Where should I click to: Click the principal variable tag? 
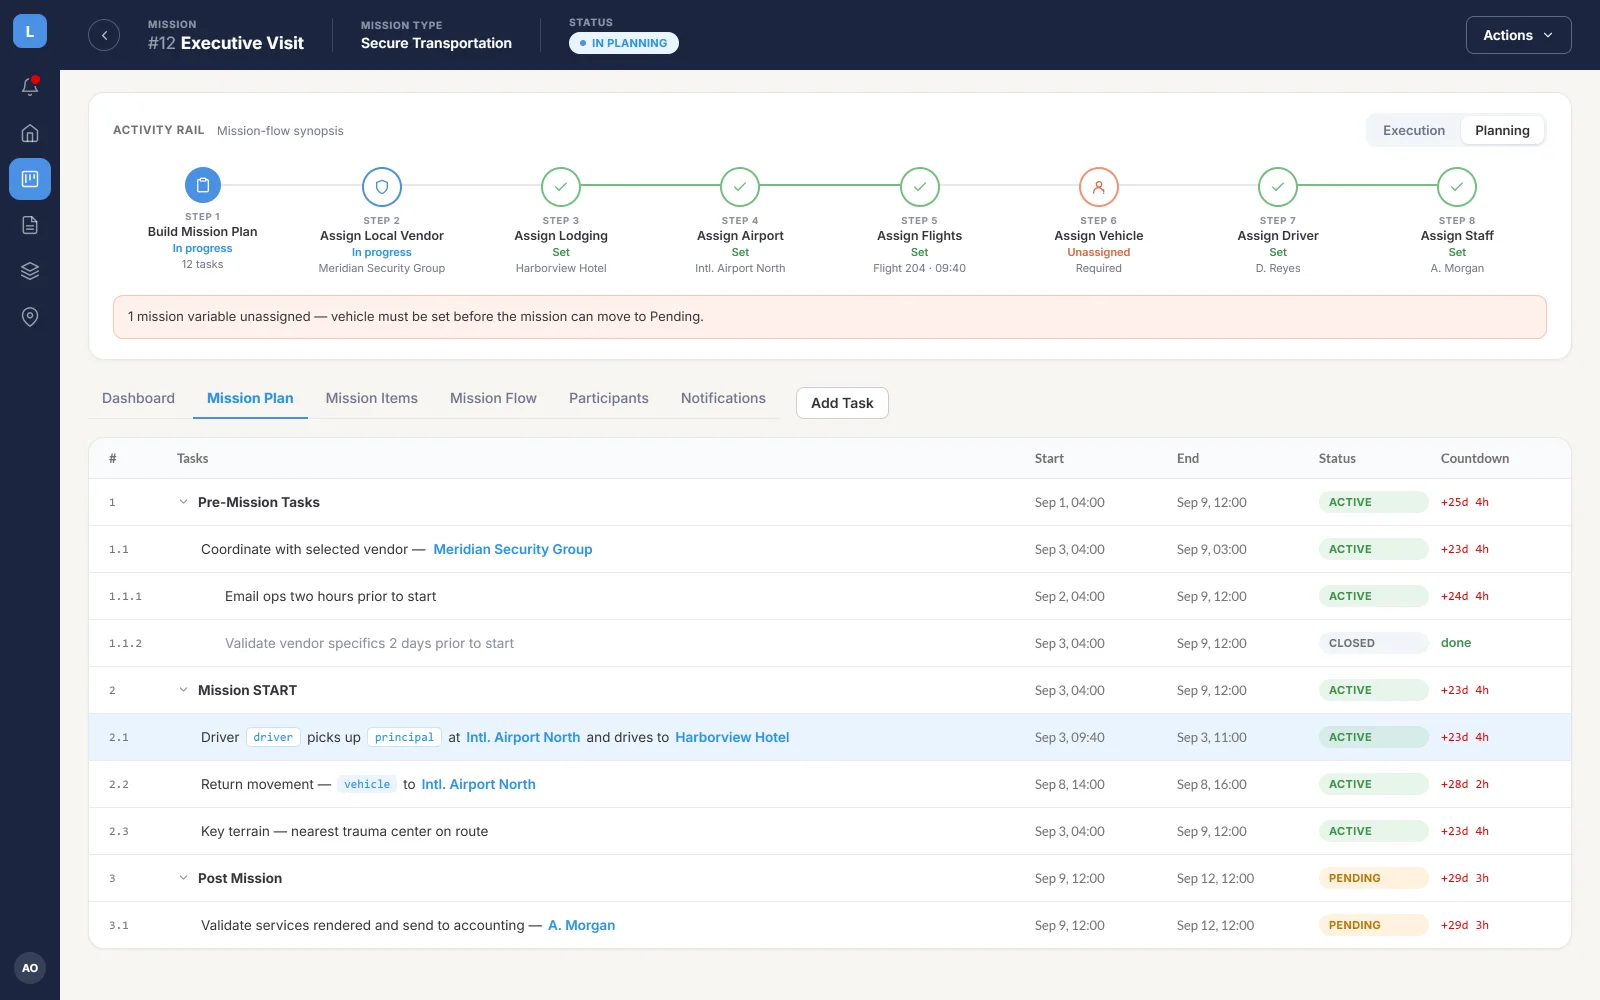404,737
